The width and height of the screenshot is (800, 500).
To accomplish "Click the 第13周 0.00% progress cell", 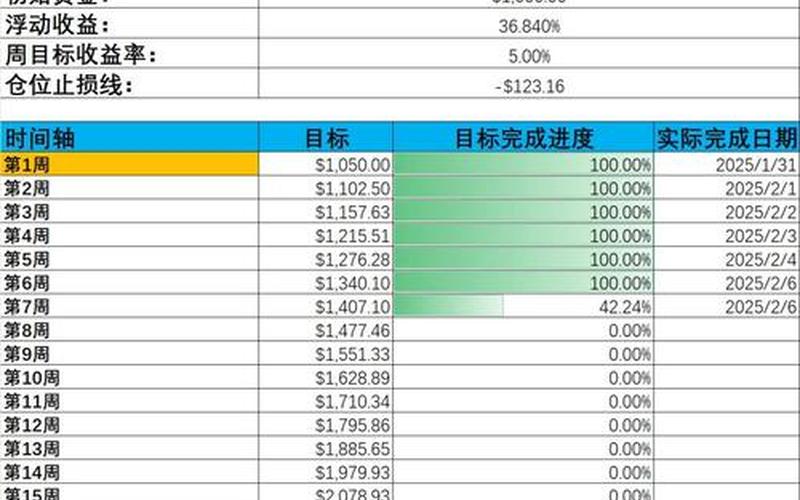I will (523, 448).
